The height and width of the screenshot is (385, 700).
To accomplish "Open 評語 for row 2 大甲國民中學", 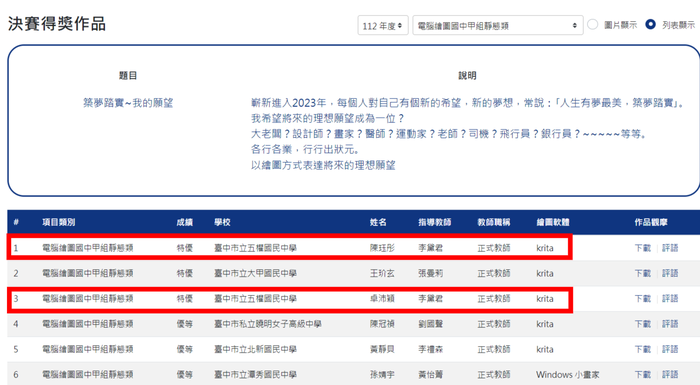I will [x=670, y=273].
